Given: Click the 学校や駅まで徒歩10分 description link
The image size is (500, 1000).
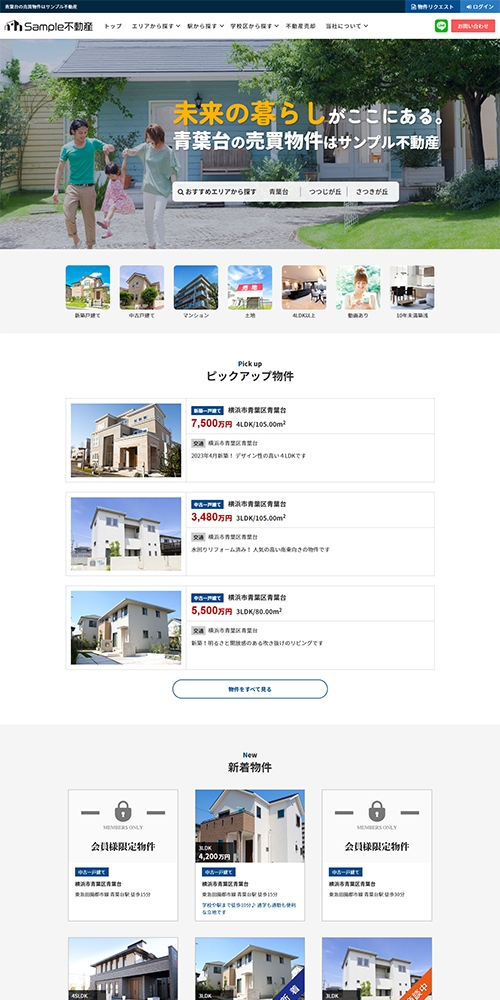Looking at the screenshot, I should coord(249,908).
